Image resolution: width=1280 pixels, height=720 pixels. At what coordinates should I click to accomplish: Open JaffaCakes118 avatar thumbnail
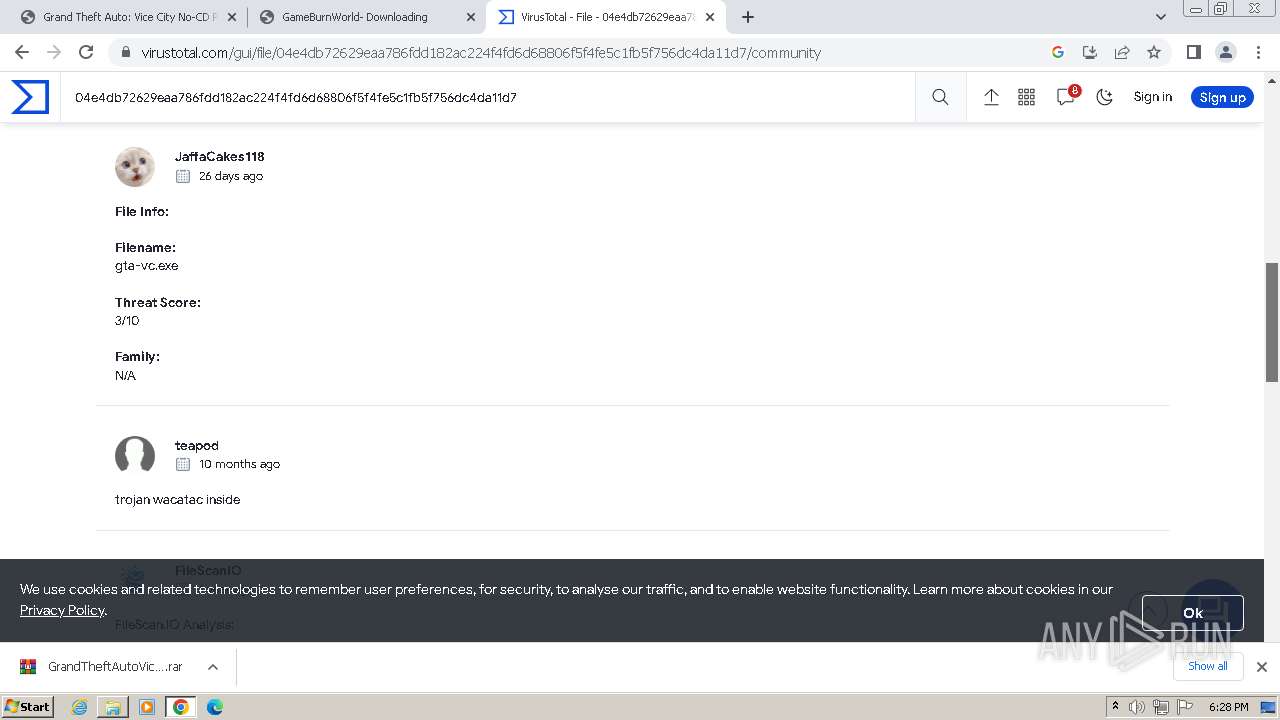point(135,167)
